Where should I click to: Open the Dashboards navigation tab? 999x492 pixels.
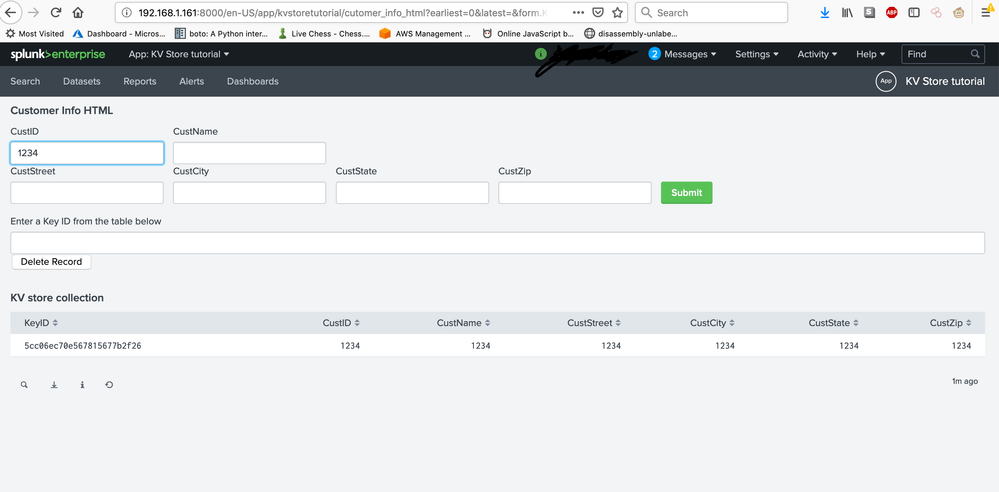[x=252, y=81]
